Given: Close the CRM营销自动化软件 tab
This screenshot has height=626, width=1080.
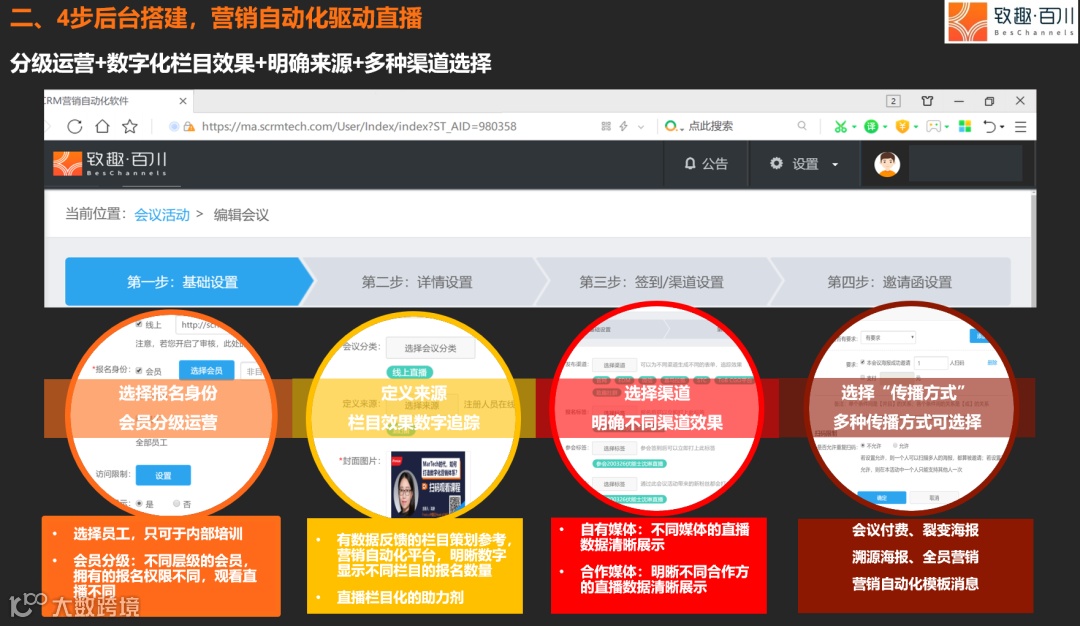Looking at the screenshot, I should 183,101.
